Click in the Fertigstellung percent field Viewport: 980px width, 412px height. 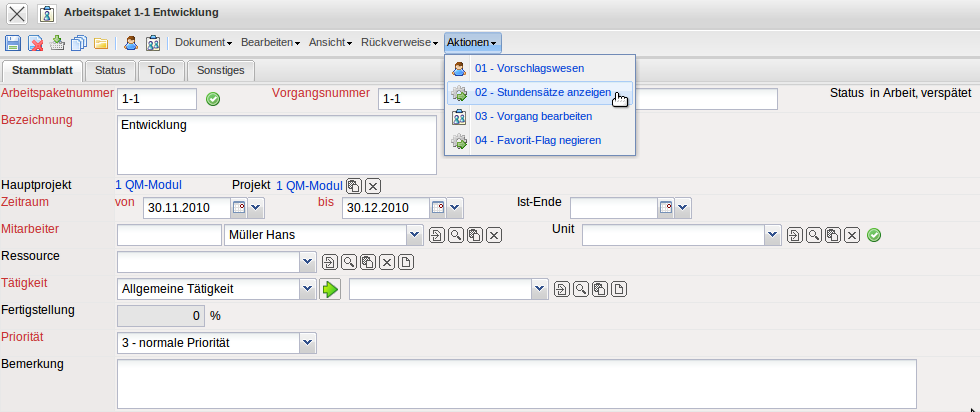161,316
